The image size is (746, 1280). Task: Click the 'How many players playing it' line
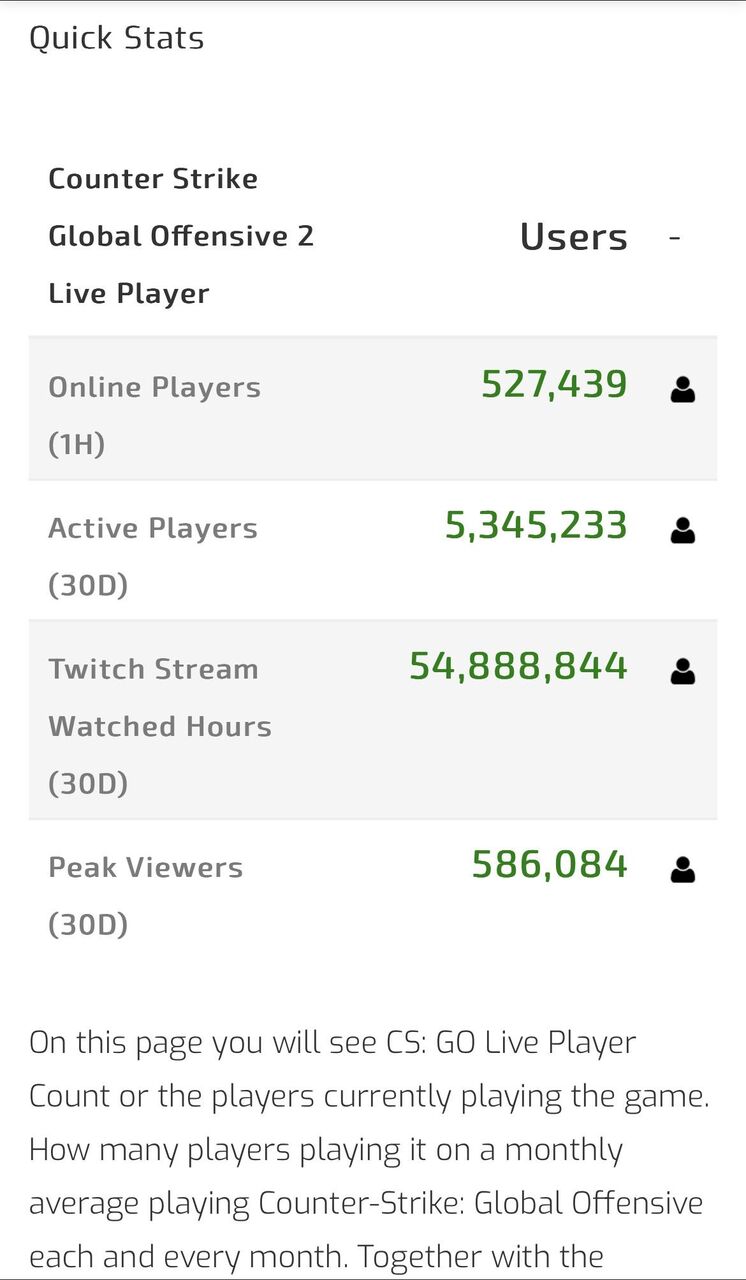[326, 1150]
